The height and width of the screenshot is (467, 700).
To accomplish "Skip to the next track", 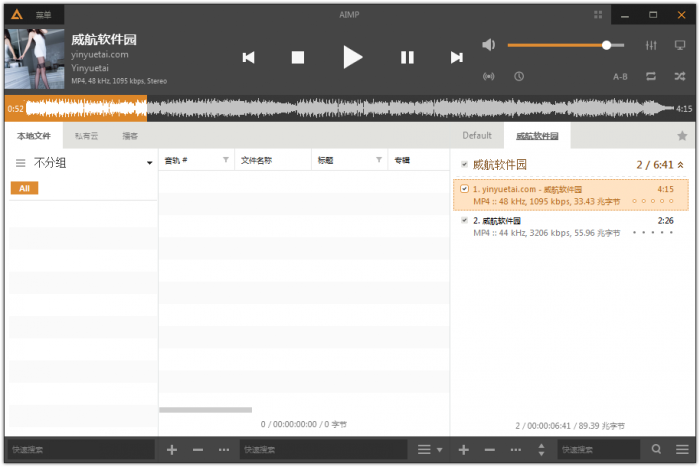I will point(456,58).
